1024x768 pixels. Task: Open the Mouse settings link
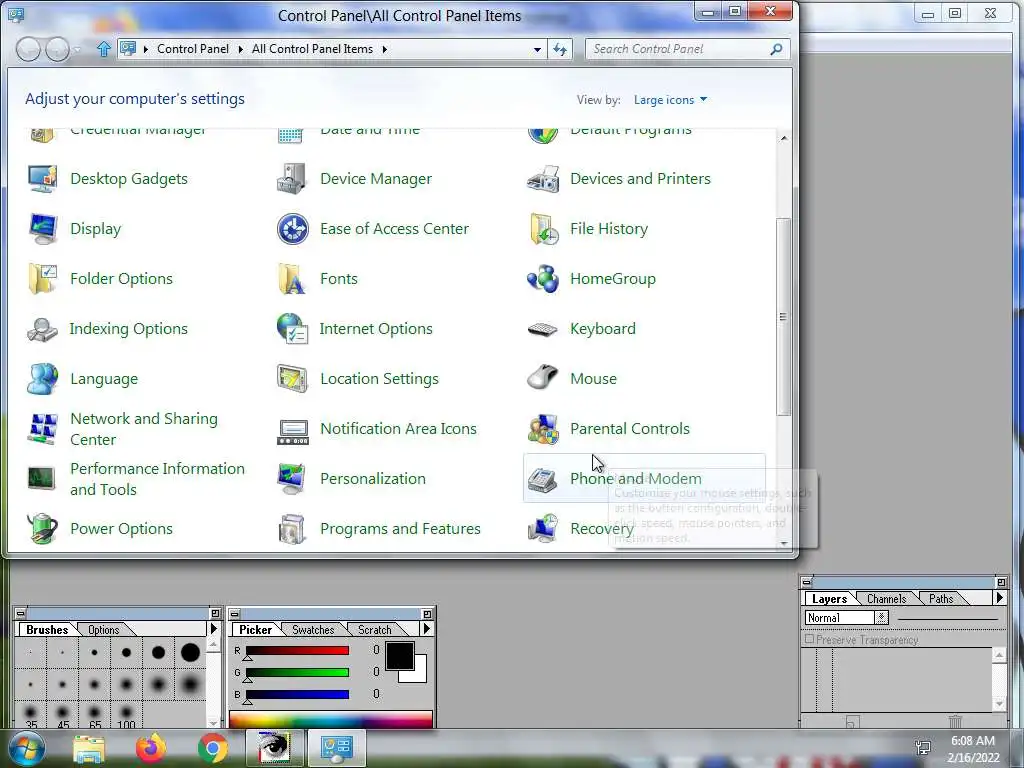click(593, 379)
